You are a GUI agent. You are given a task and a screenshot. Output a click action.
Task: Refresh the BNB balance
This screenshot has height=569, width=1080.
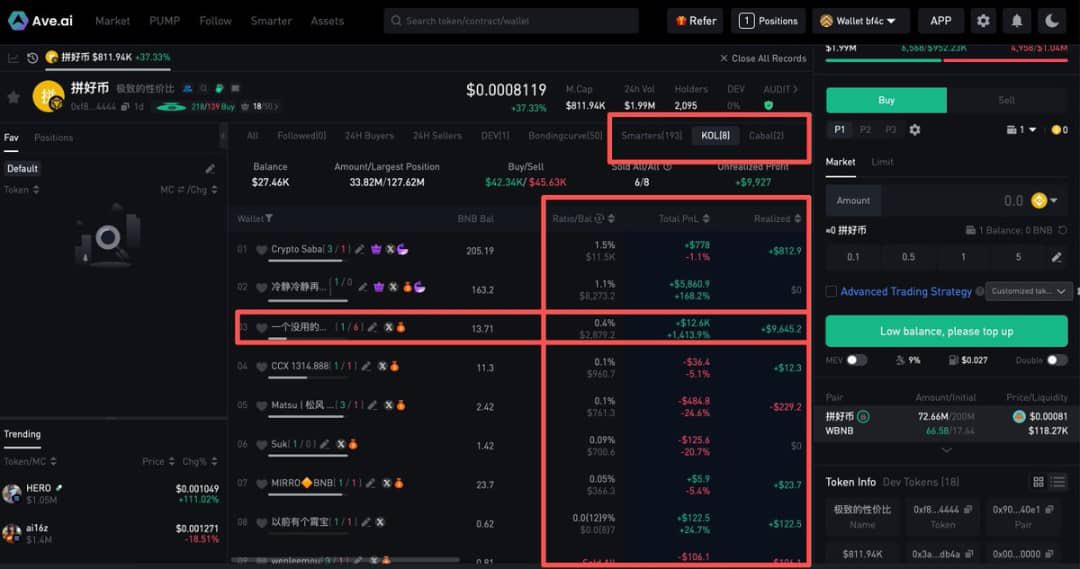coord(1063,230)
